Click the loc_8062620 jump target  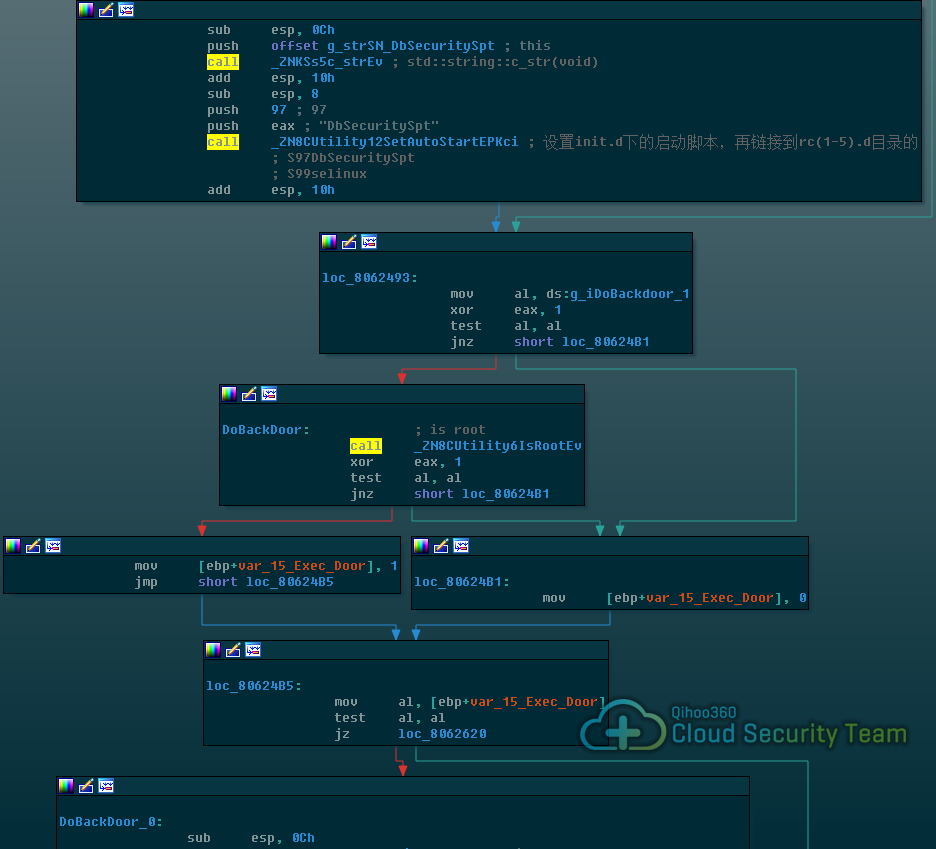coord(442,733)
